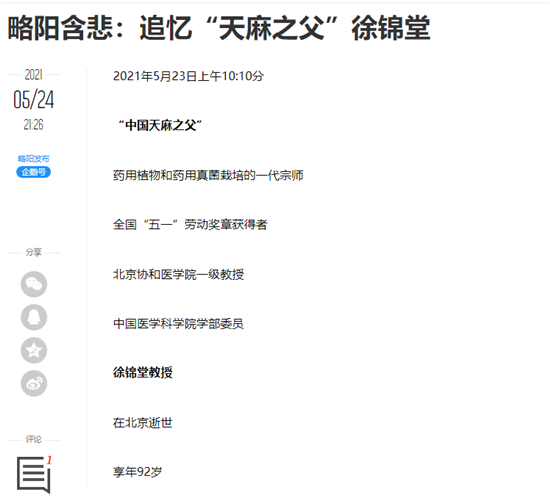Open the comments speech-bubble icon

33,475
